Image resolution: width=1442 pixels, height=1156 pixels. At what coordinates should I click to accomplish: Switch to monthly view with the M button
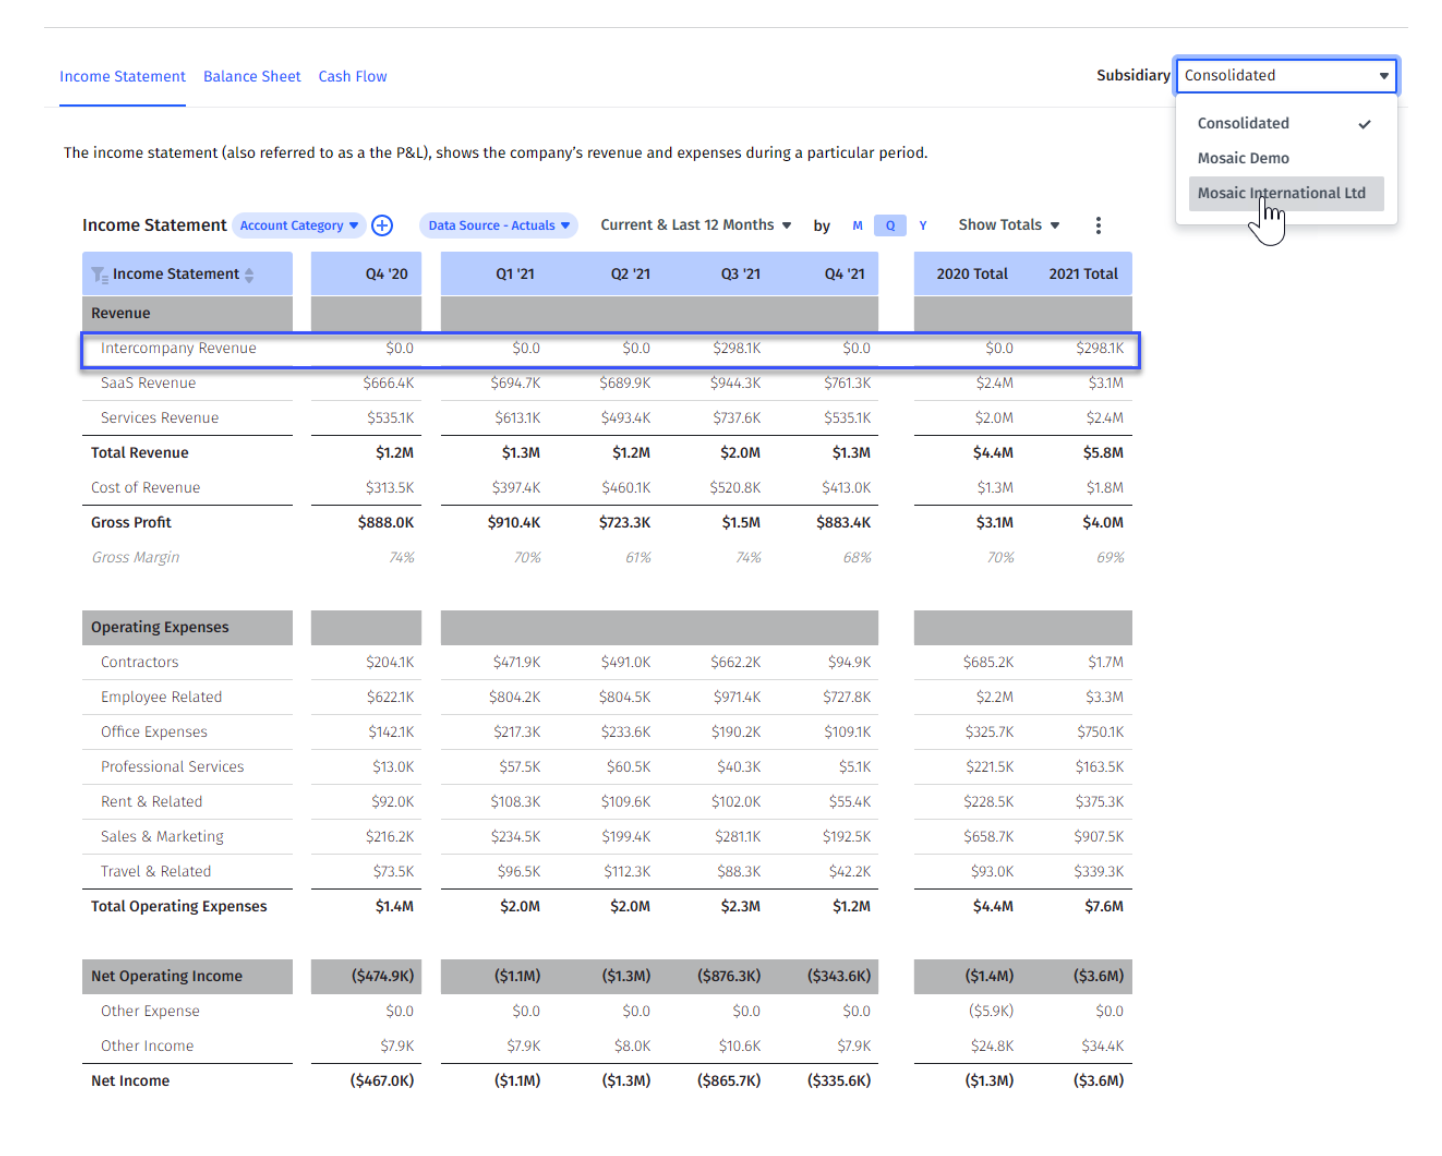pyautogui.click(x=857, y=225)
